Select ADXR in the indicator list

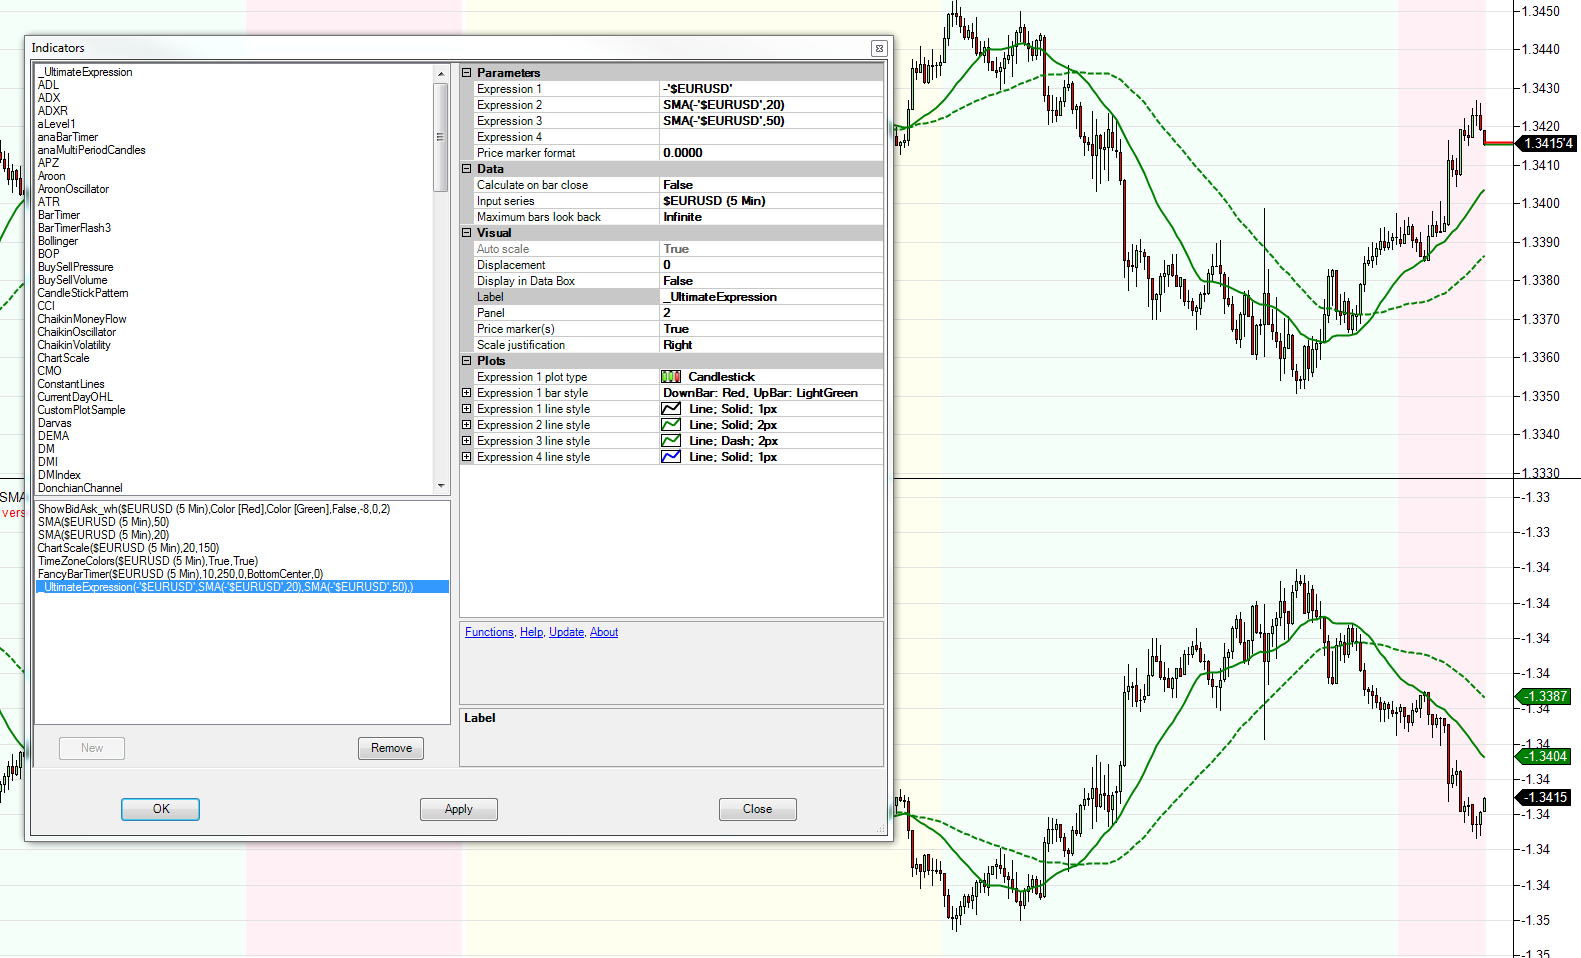click(x=53, y=111)
